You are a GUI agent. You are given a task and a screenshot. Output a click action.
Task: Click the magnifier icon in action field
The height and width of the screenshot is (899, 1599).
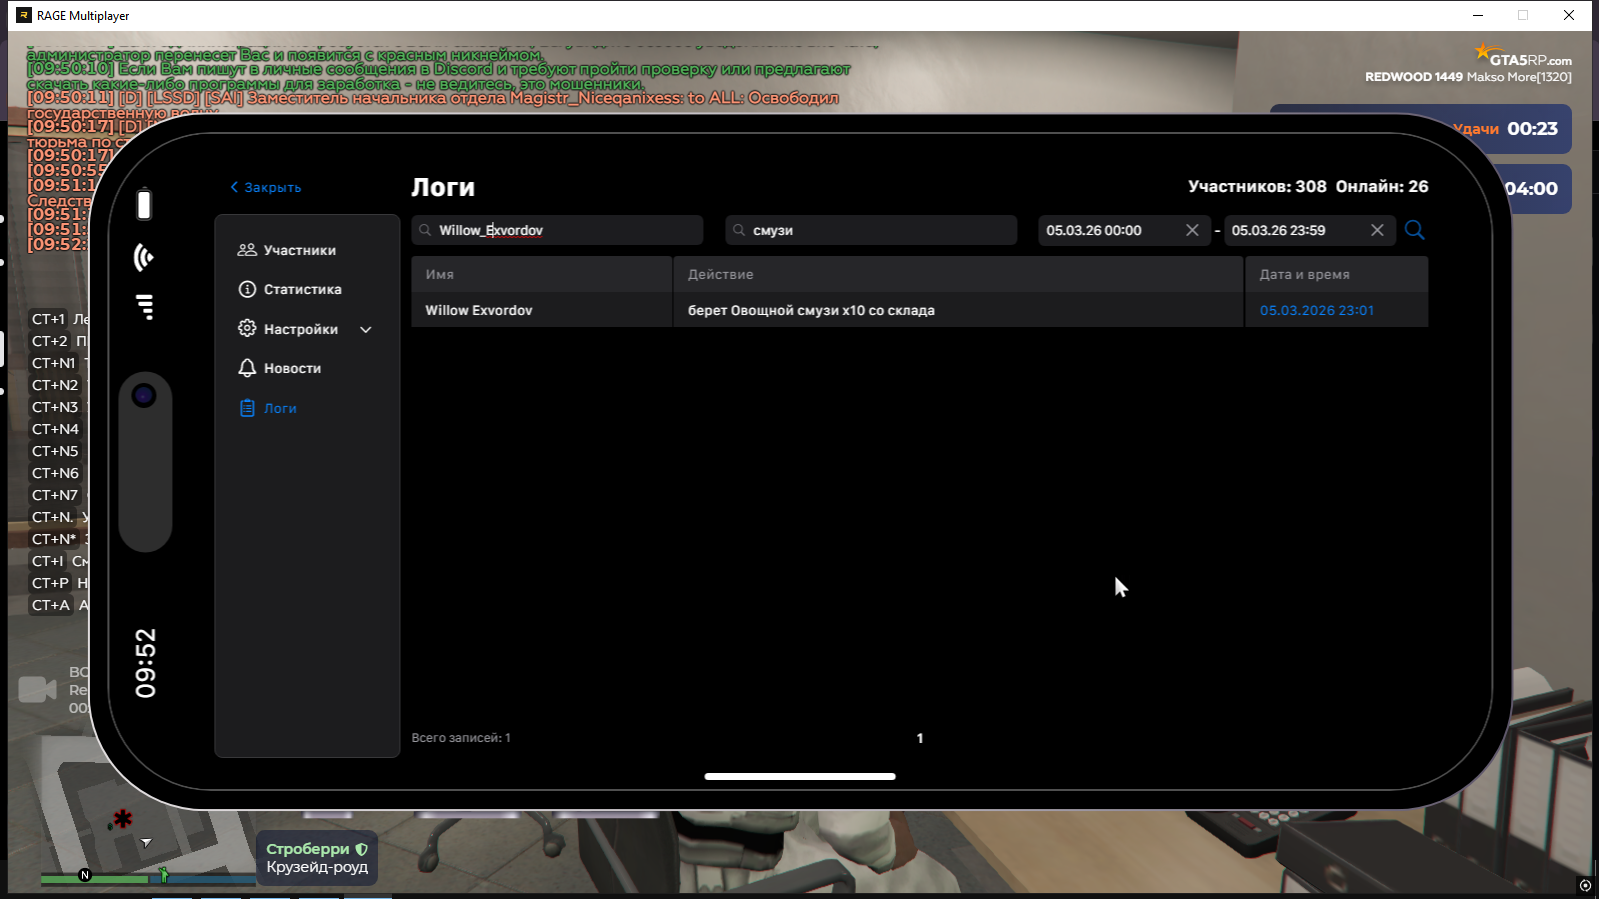coord(739,230)
